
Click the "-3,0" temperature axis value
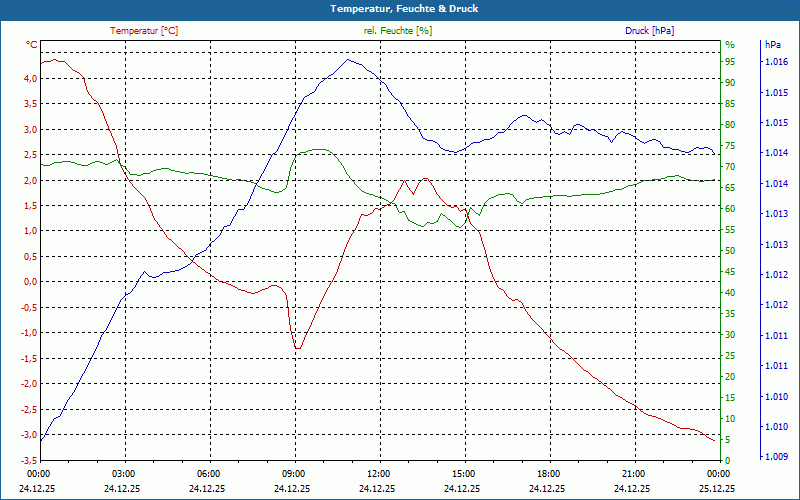coord(29,435)
